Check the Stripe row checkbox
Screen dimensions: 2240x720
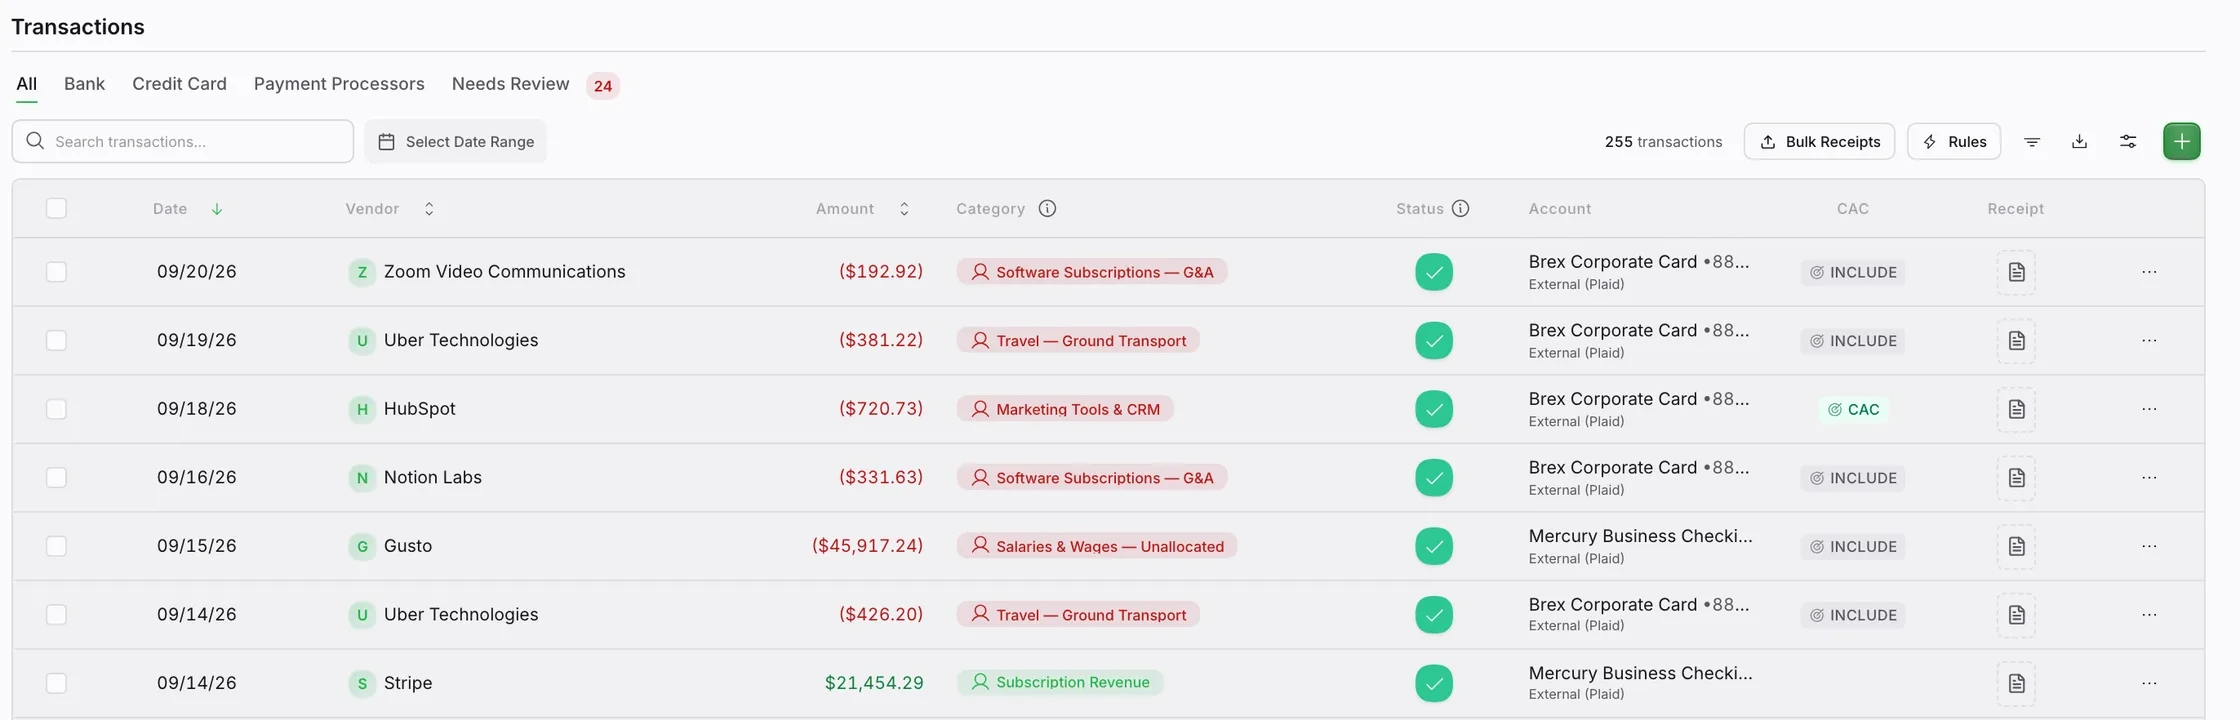click(56, 683)
